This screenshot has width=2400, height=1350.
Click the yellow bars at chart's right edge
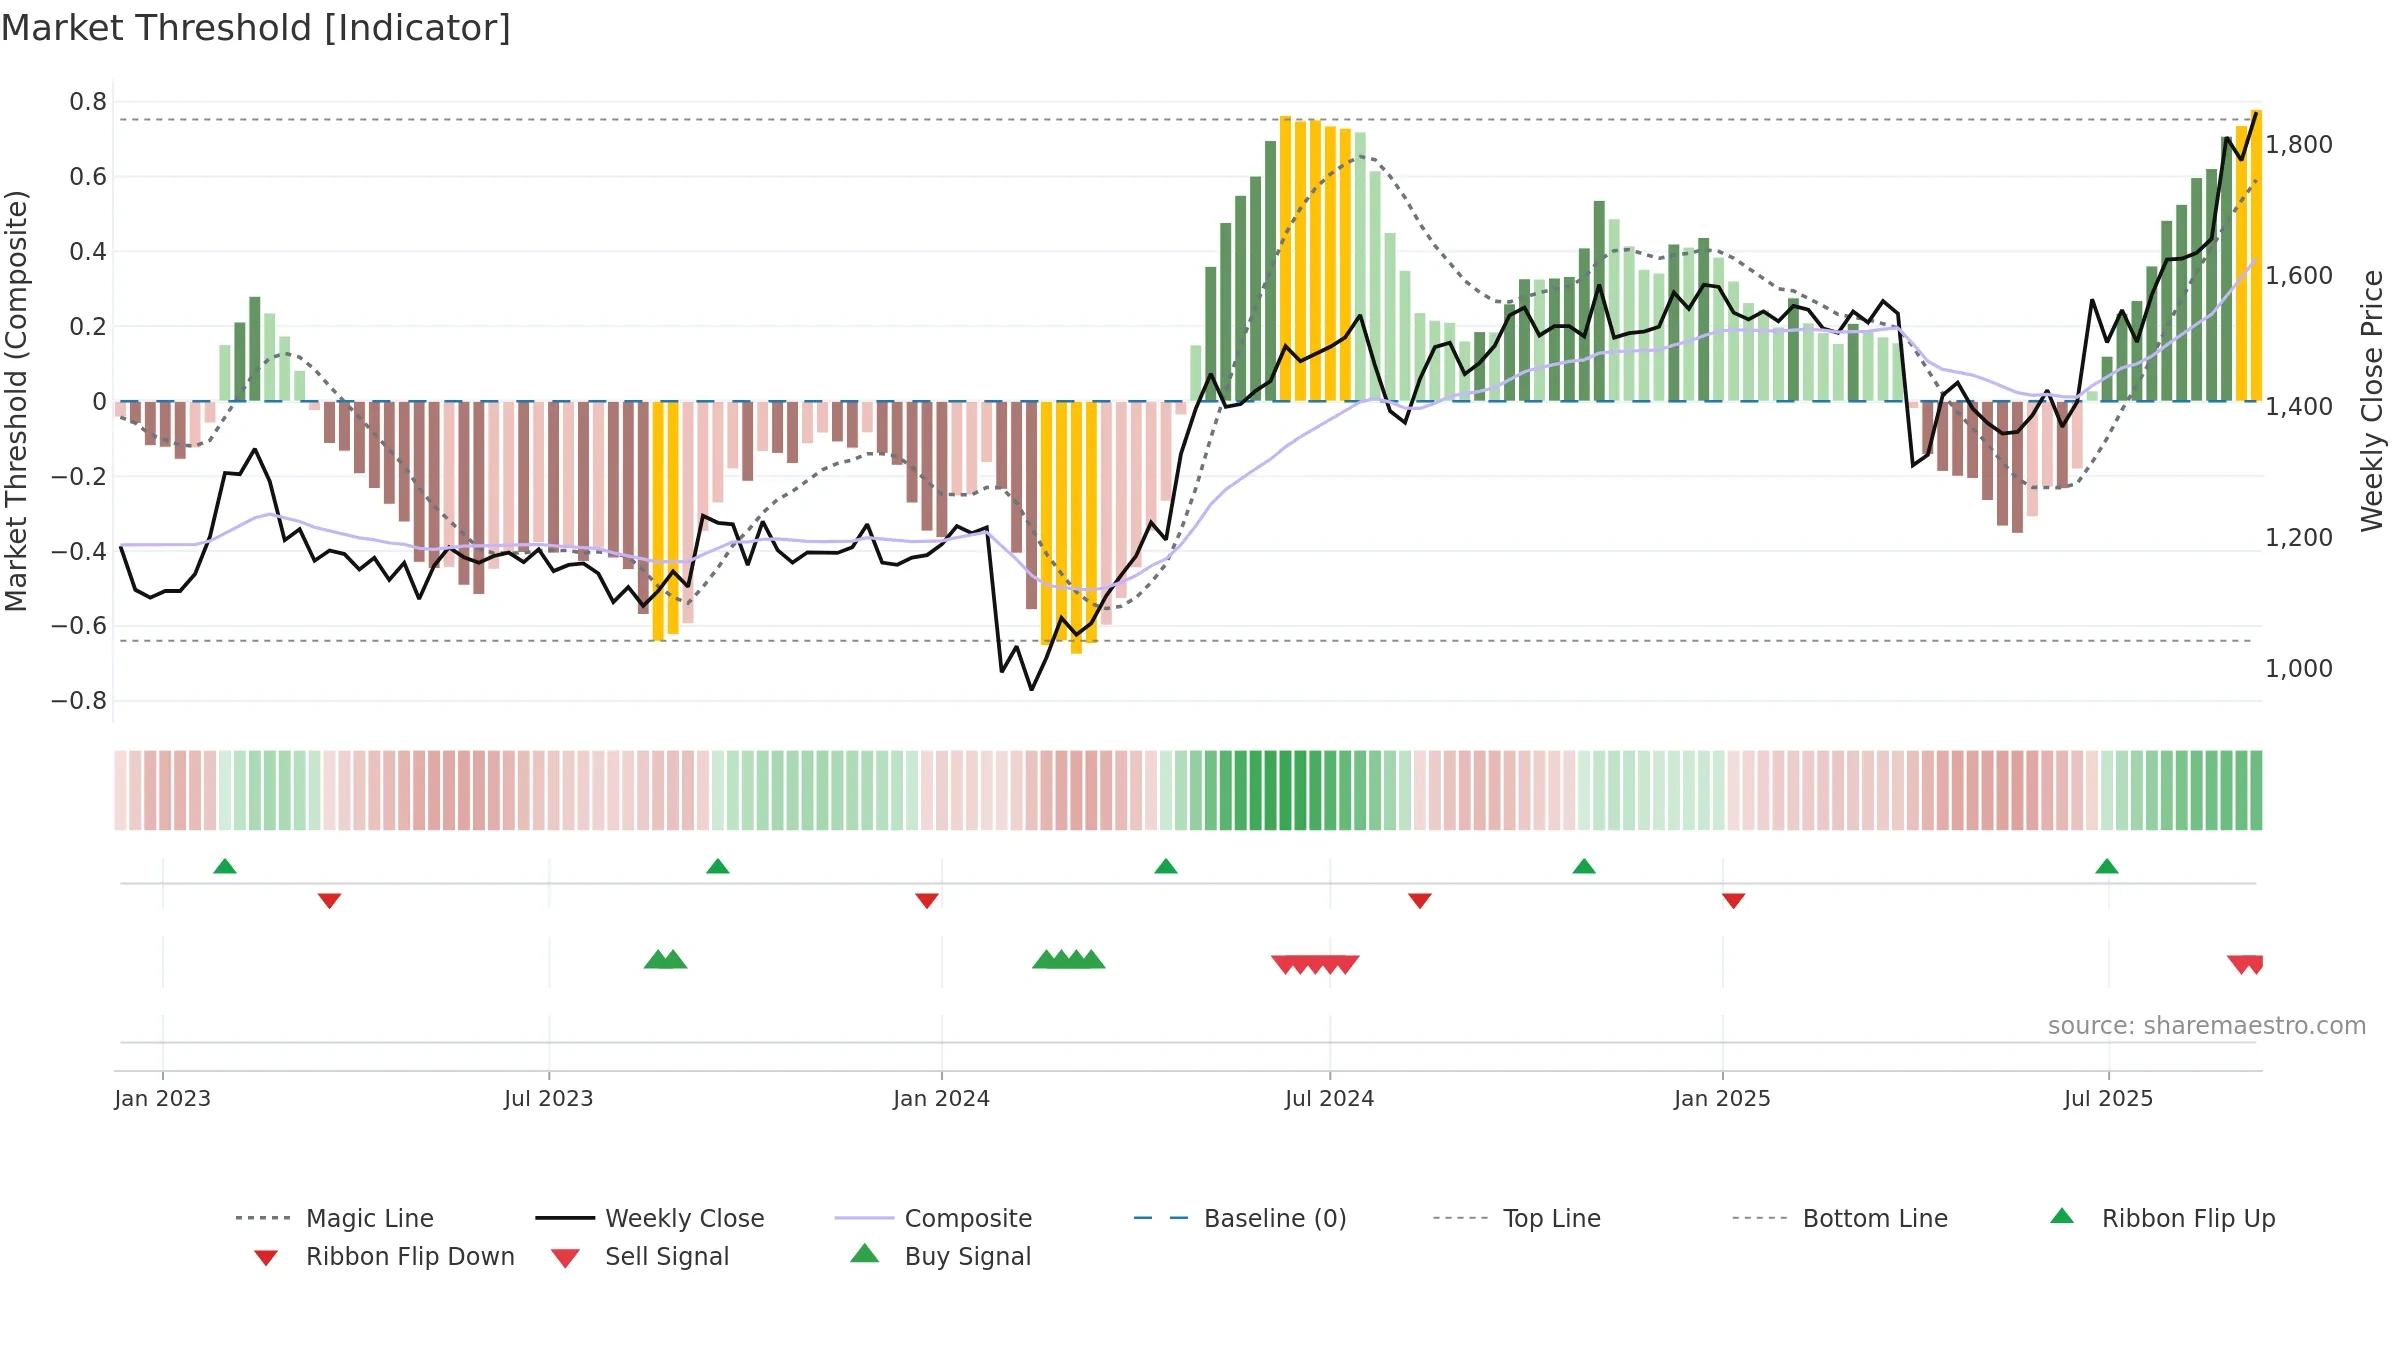[x=2249, y=255]
